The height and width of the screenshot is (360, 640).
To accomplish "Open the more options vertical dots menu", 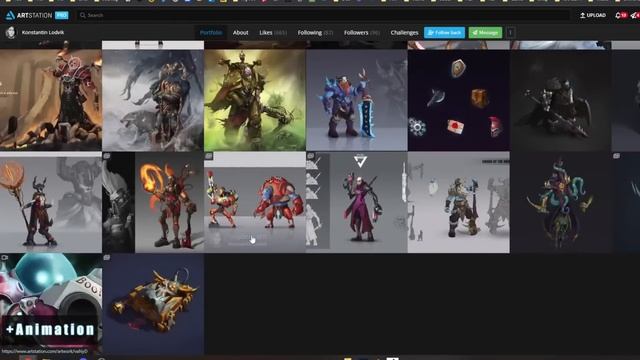I will (x=510, y=32).
